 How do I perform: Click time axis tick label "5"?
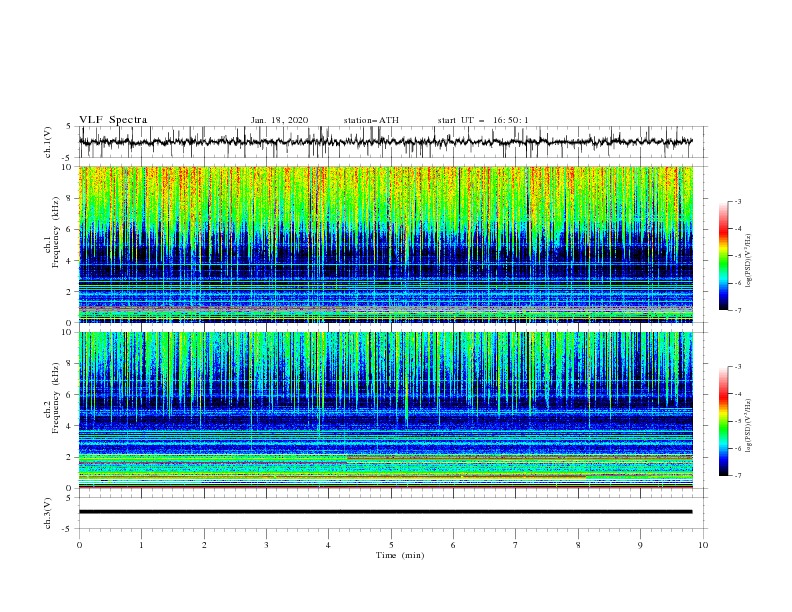click(391, 545)
